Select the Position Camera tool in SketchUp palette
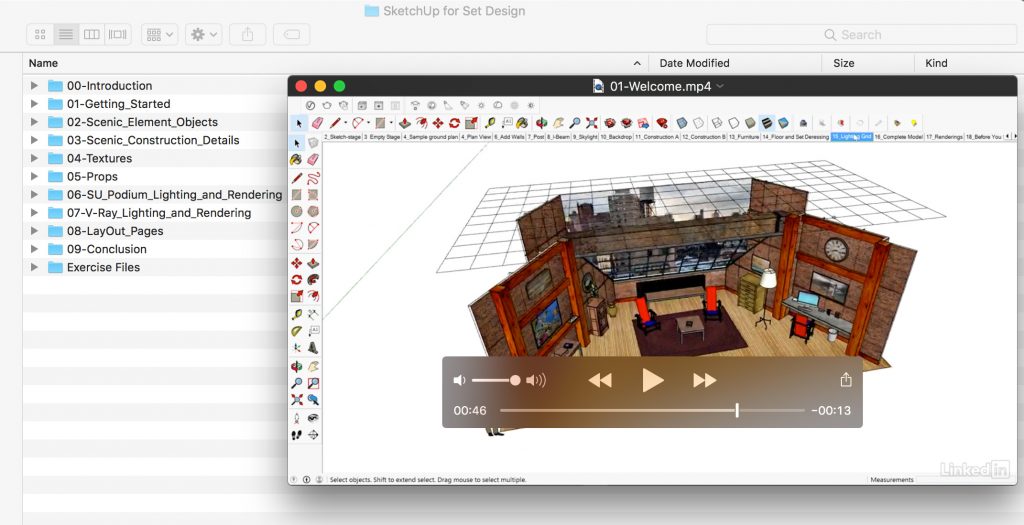Screen dimensions: 1024x525 tap(296, 418)
